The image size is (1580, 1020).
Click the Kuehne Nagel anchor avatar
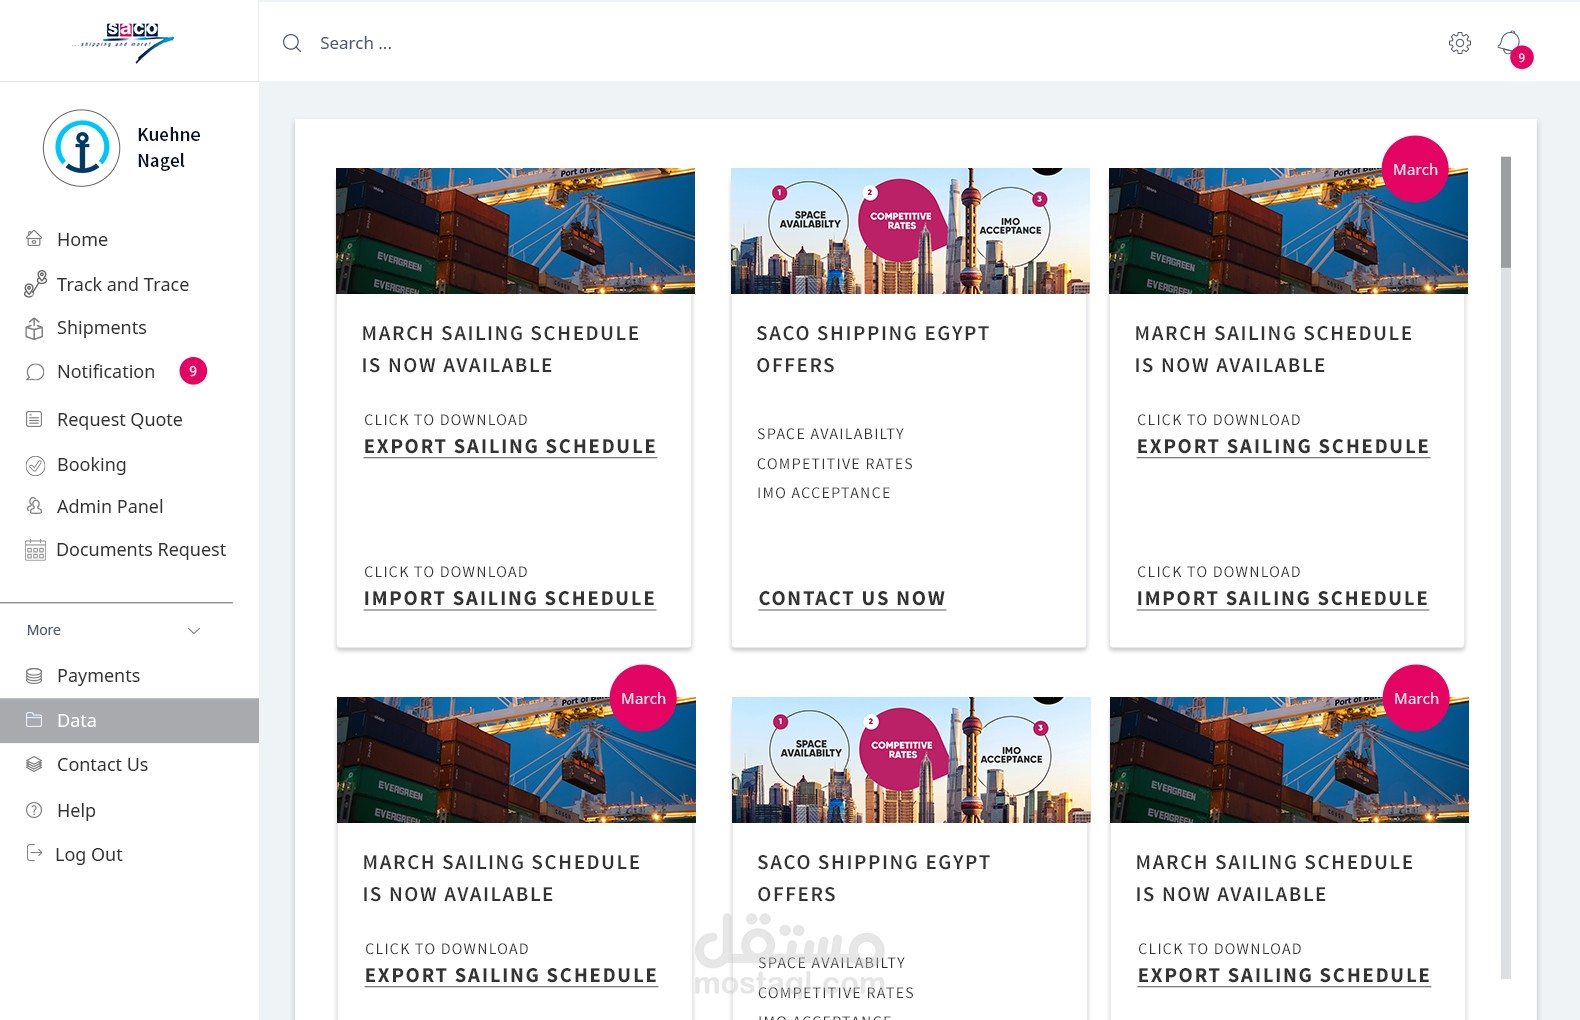(82, 148)
